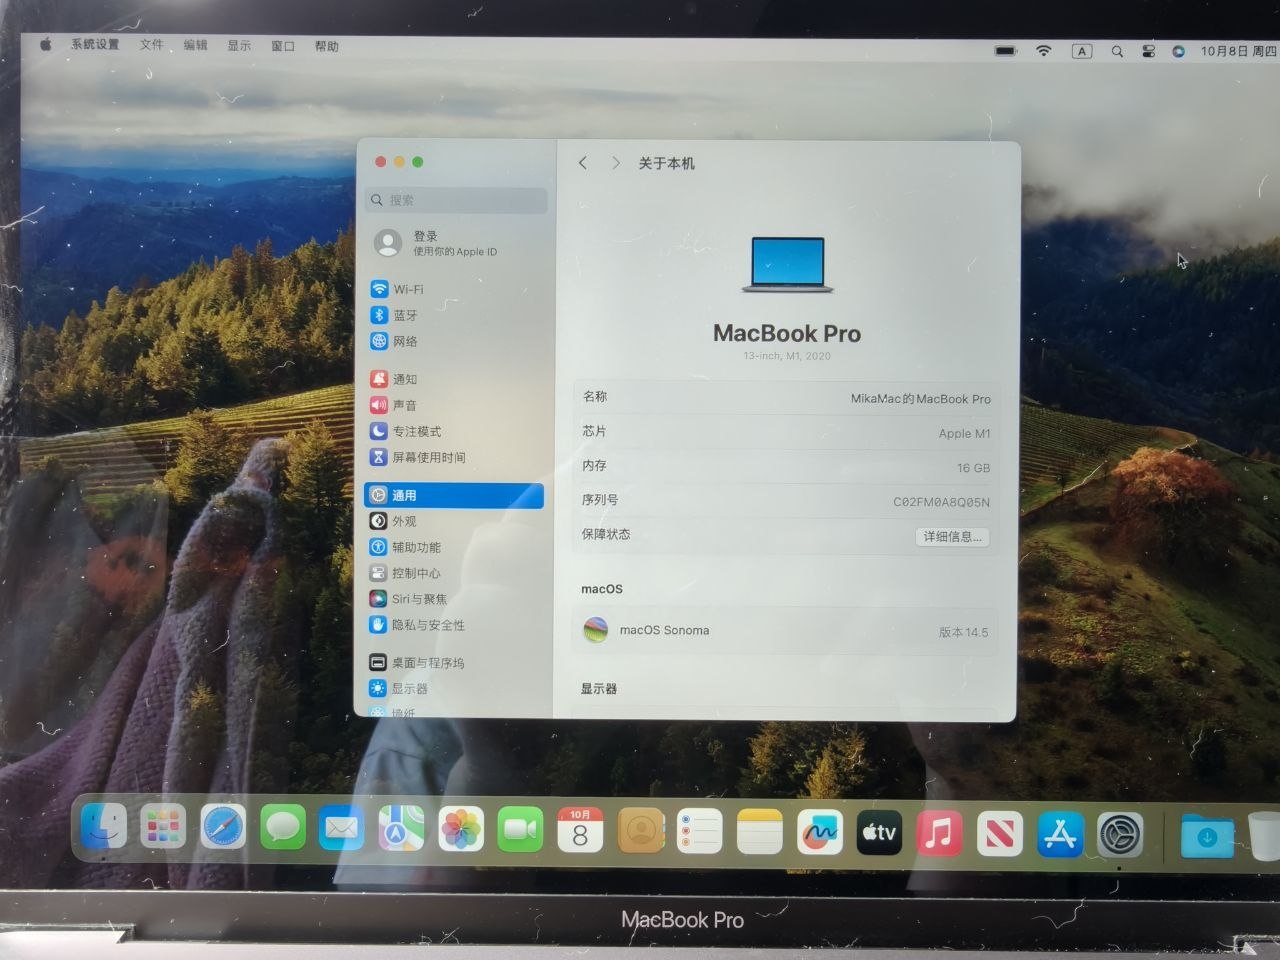Open Control Center from the menu bar
The image size is (1280, 960).
[1148, 51]
